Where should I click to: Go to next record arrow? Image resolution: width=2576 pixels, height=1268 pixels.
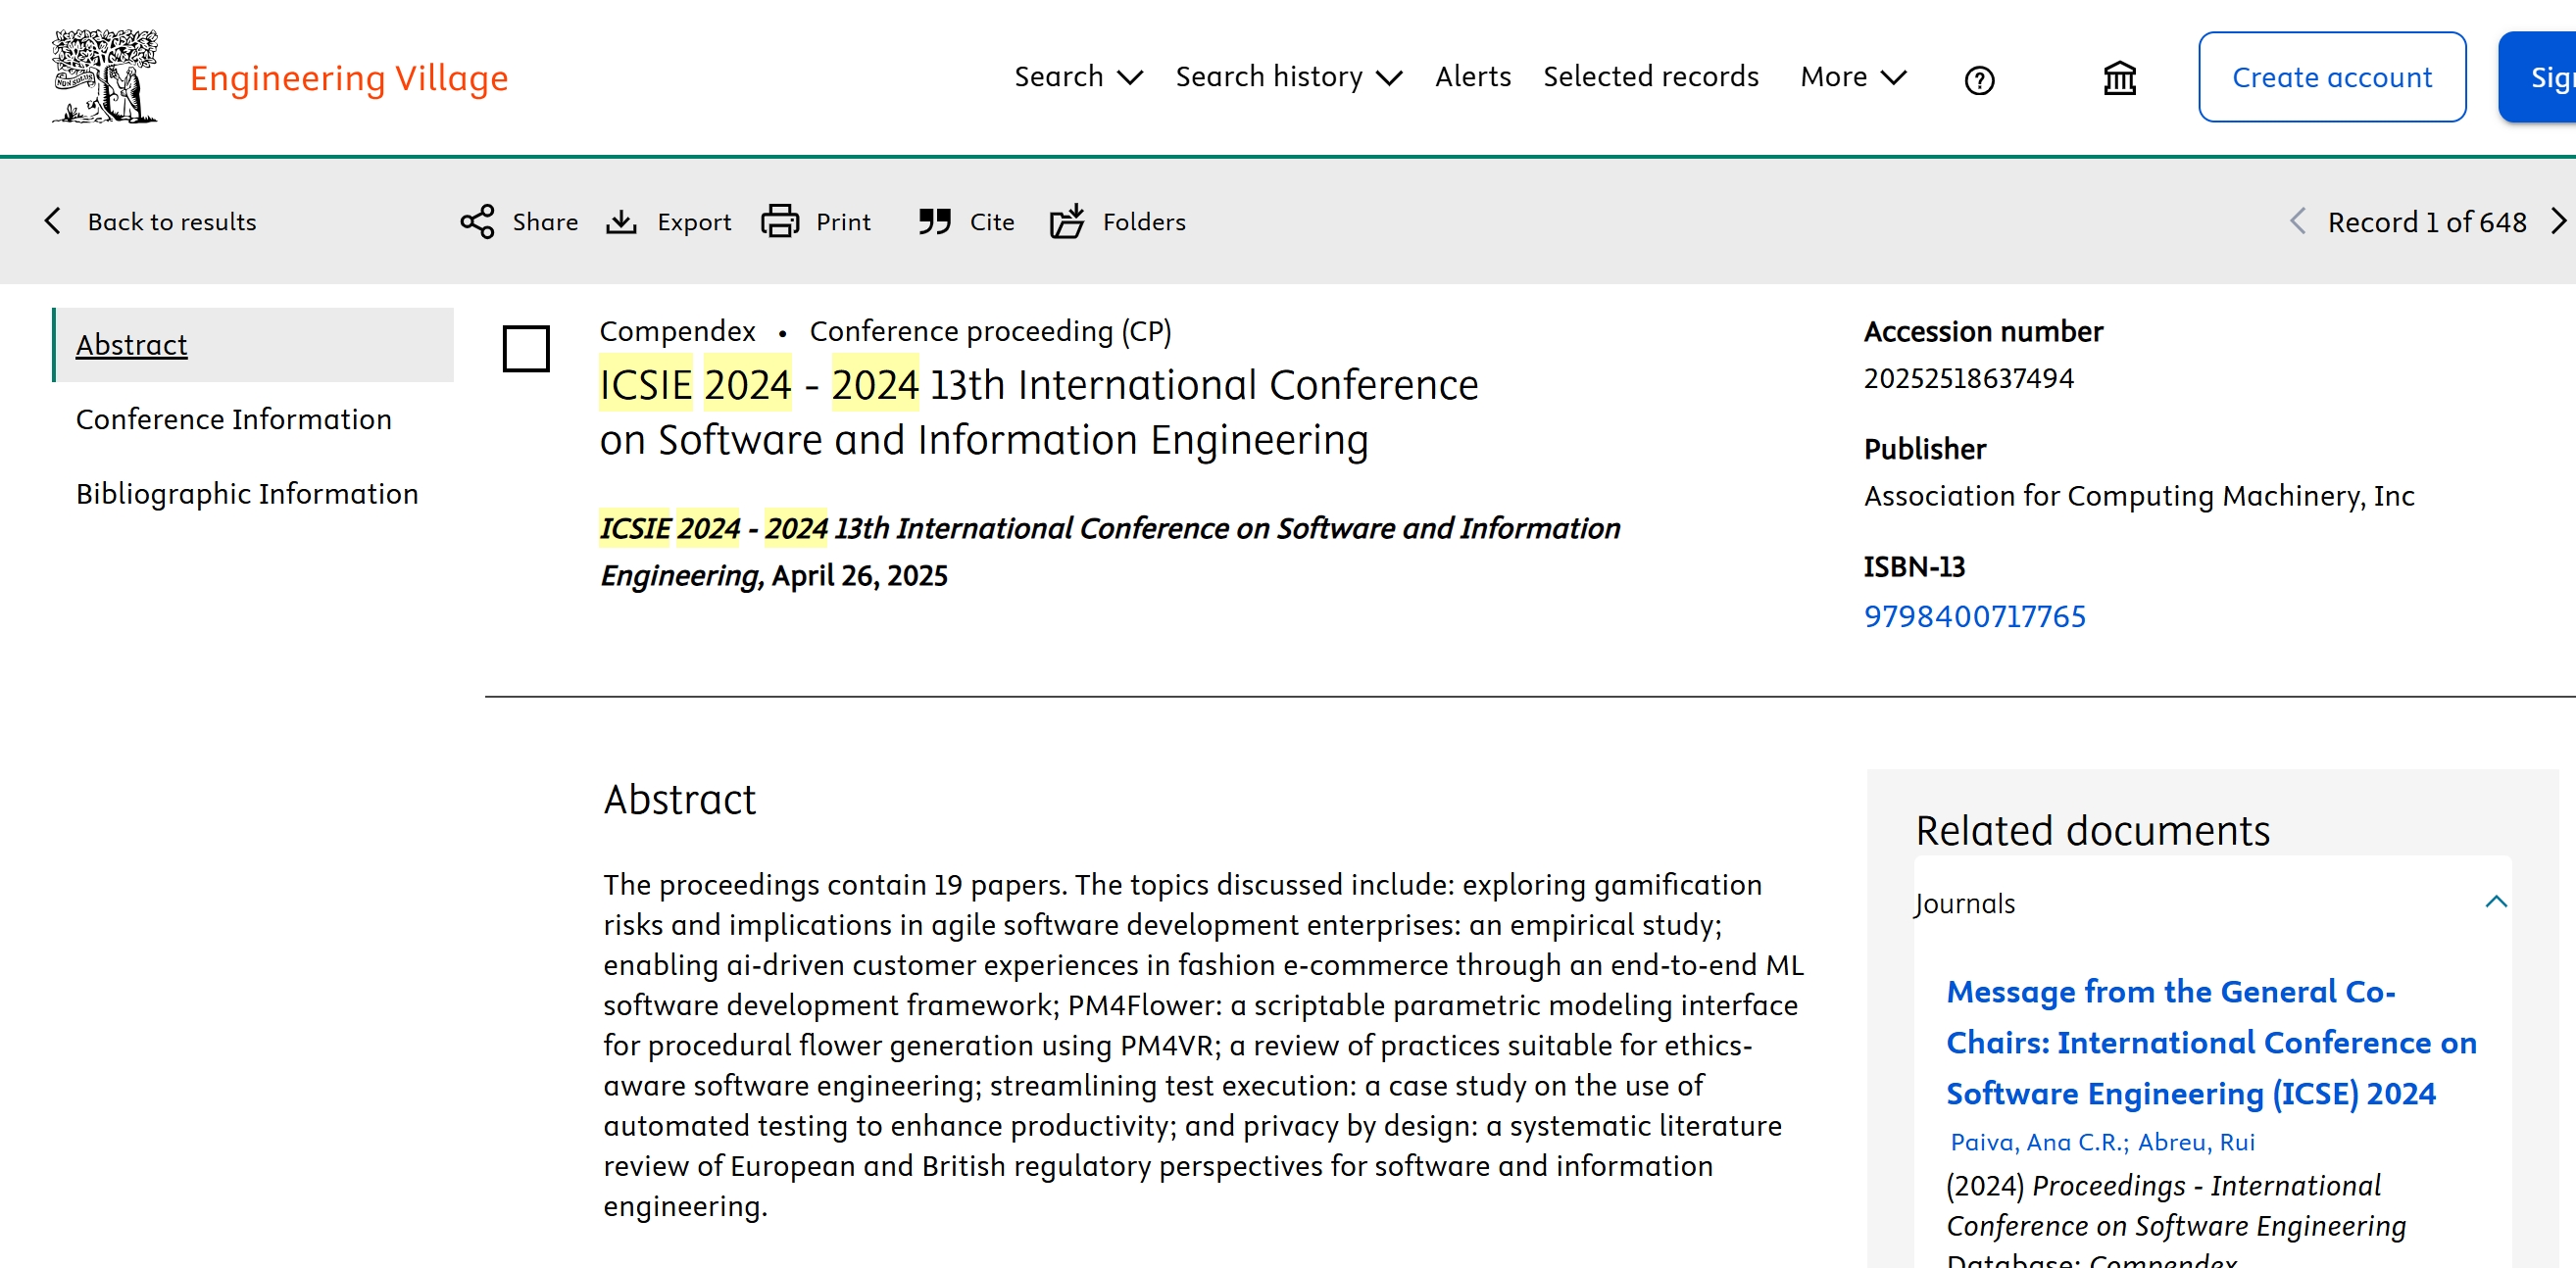click(2558, 221)
